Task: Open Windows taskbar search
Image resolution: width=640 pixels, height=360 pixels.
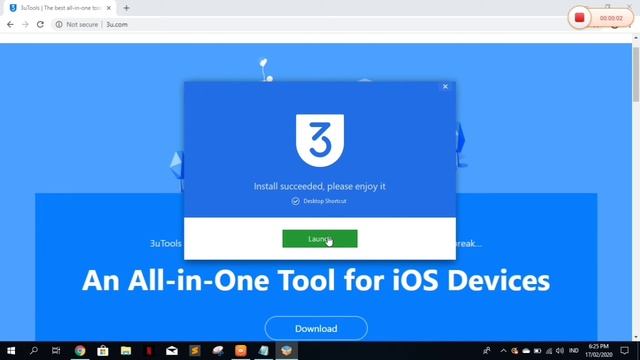Action: [x=34, y=351]
